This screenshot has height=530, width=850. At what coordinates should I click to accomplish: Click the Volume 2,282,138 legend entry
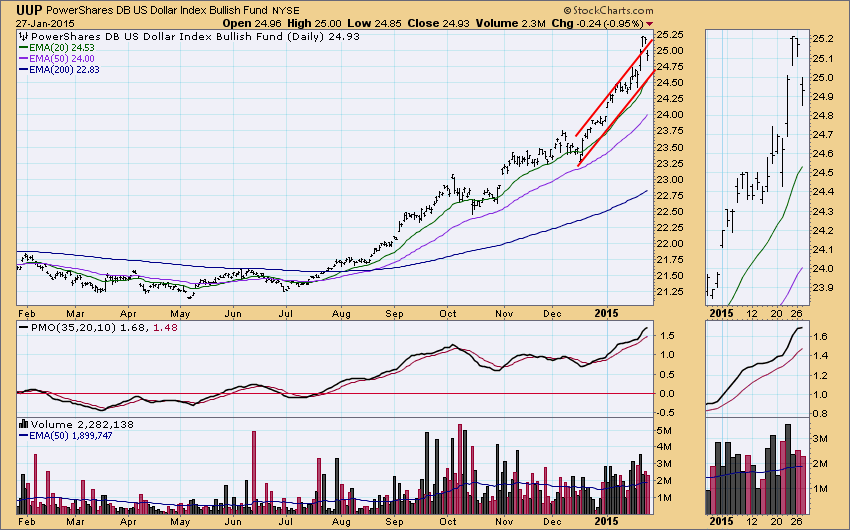tap(82, 424)
